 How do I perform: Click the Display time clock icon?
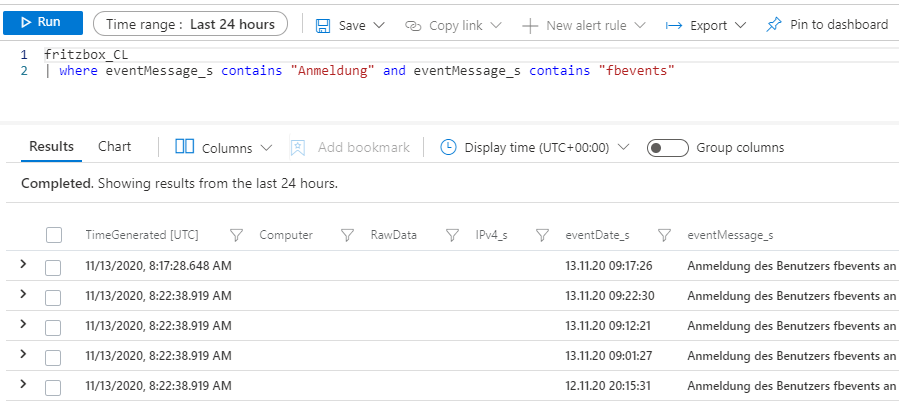pos(448,147)
